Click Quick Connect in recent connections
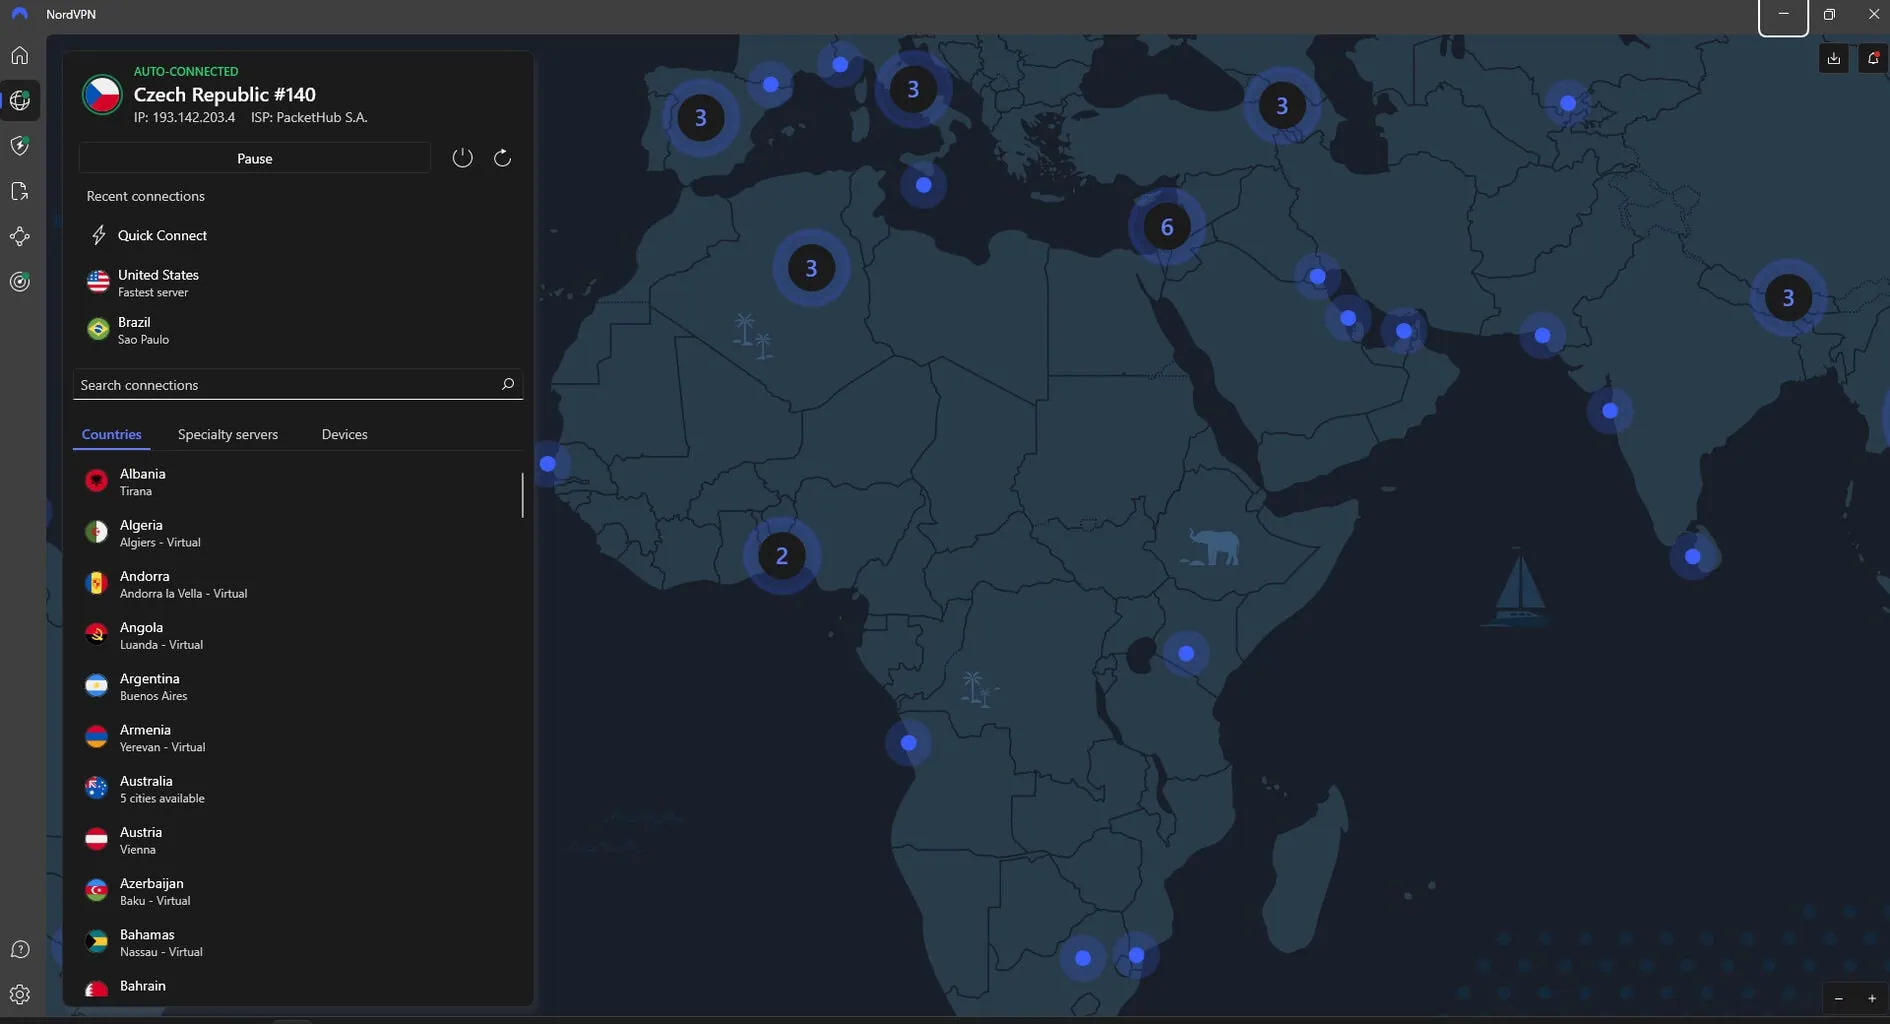This screenshot has height=1024, width=1890. click(x=162, y=236)
